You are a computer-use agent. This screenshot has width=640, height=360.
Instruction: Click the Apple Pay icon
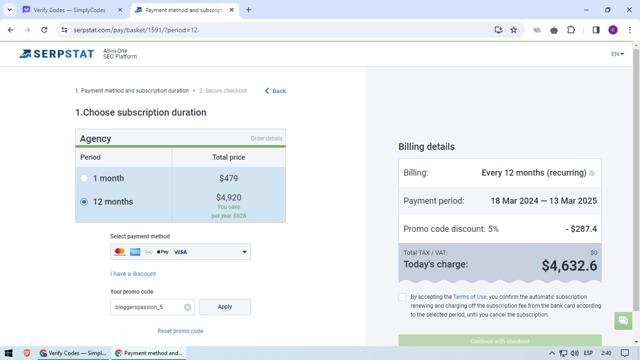pyautogui.click(x=162, y=252)
